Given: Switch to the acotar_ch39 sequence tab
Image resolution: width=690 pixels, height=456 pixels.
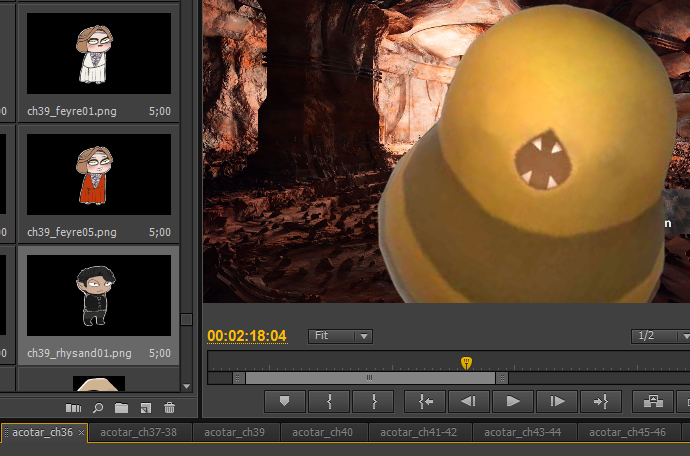Looking at the screenshot, I should (235, 433).
